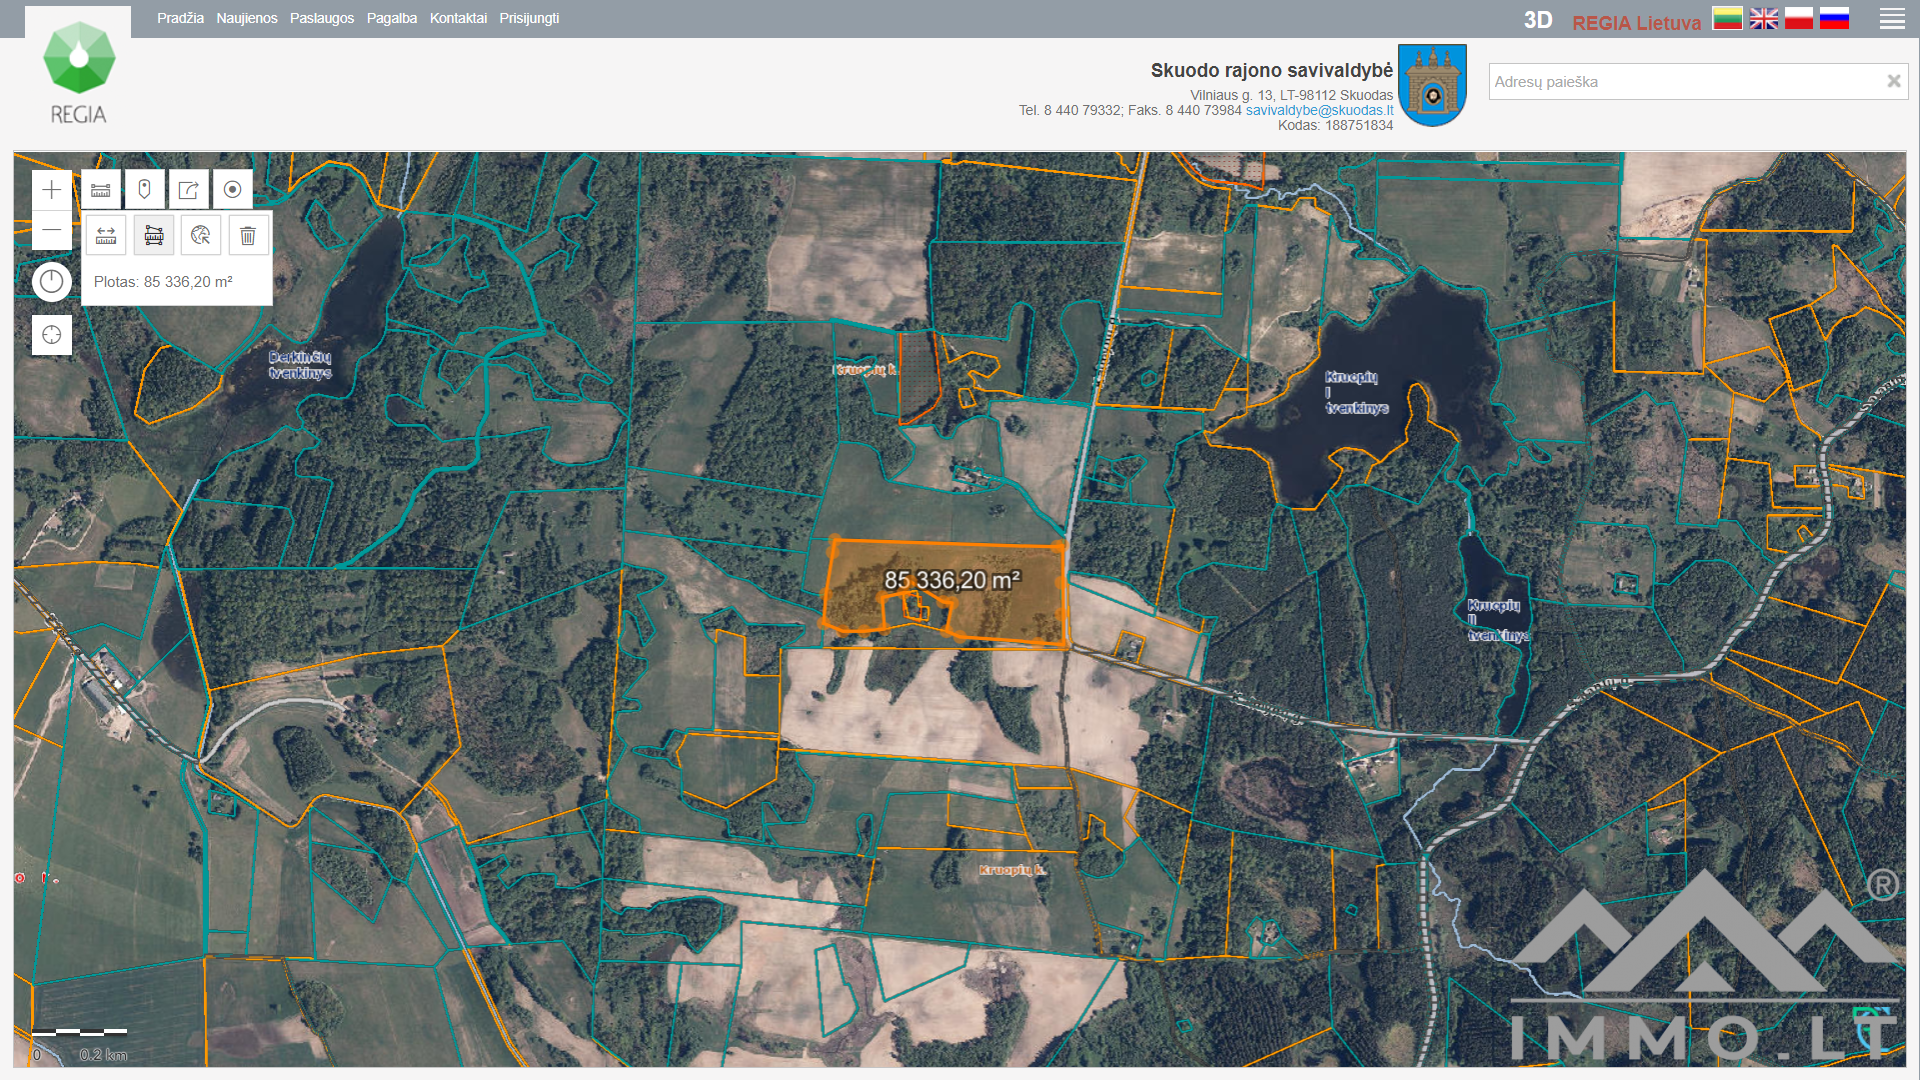
Task: Click the lower Kruopių k. village label
Action: (1012, 870)
